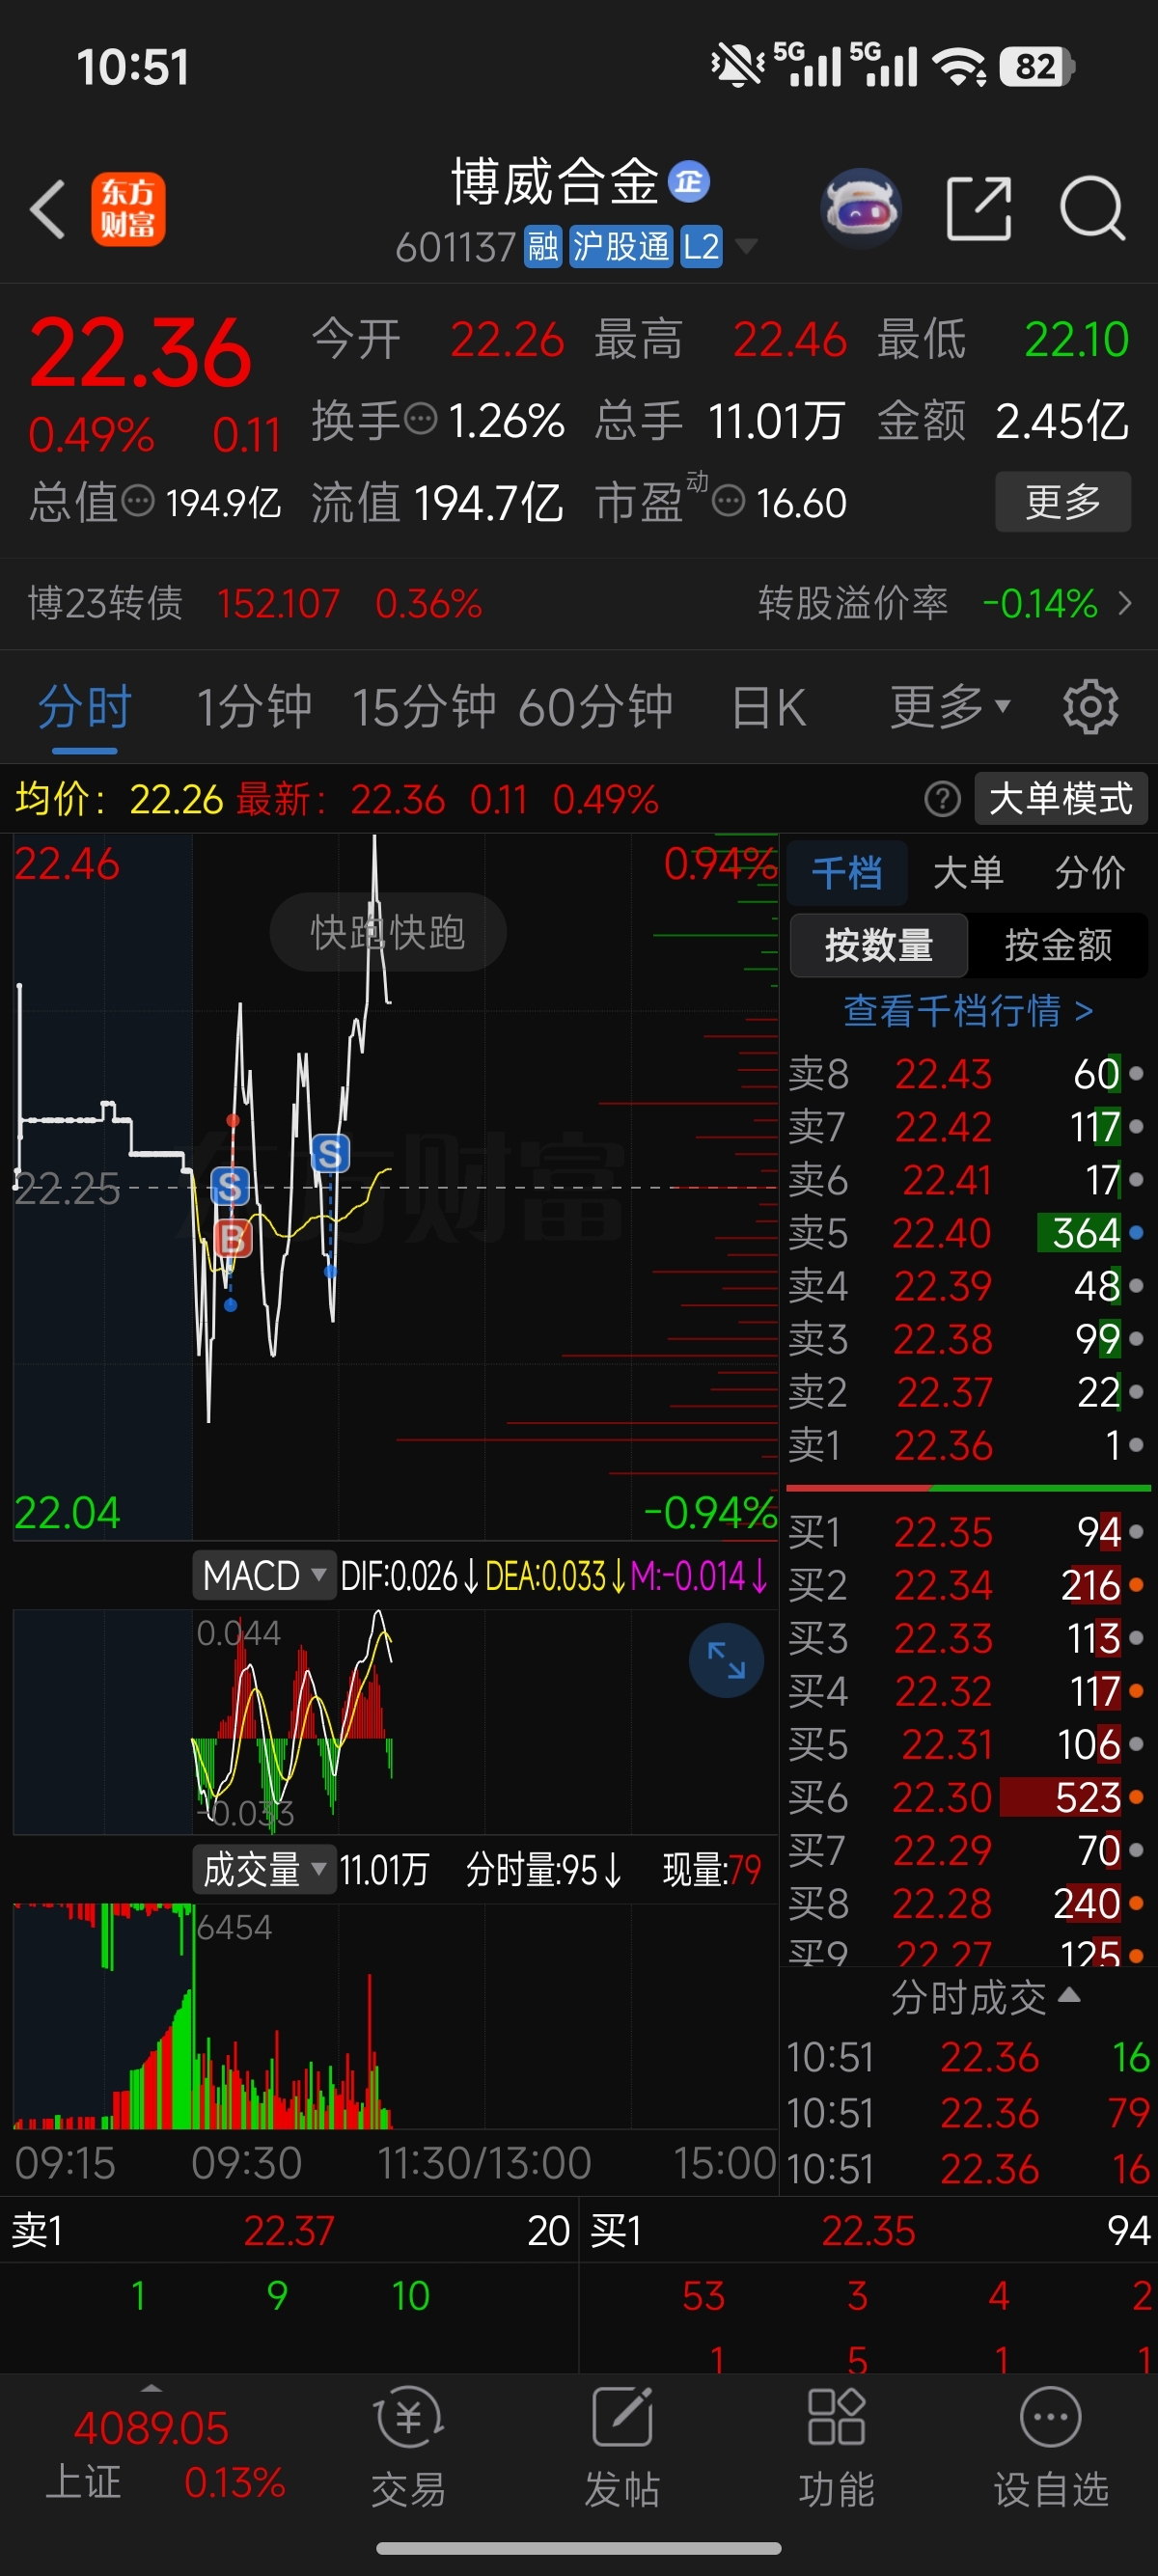Image resolution: width=1158 pixels, height=2576 pixels.
Task: Tap the S sell marker near 22.25 line
Action: point(230,1187)
